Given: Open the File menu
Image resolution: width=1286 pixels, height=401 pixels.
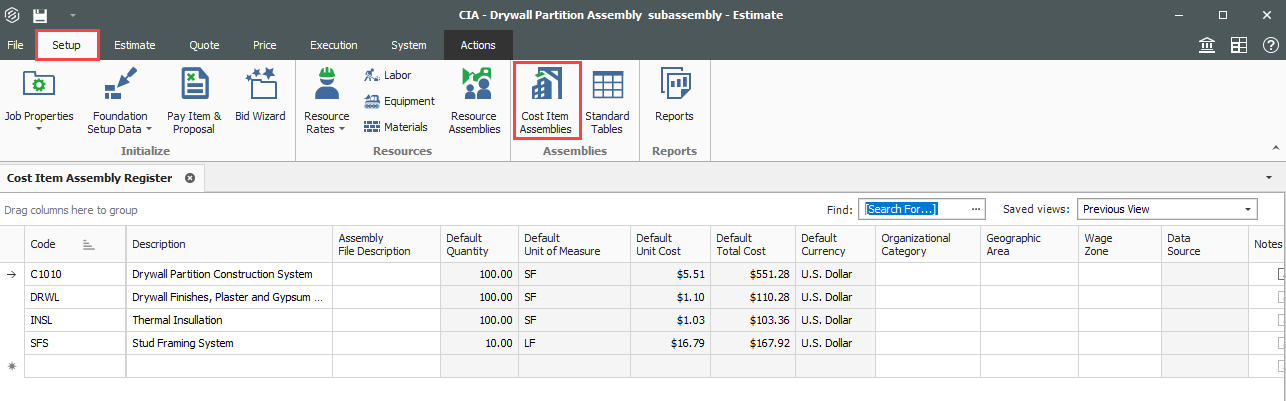Looking at the screenshot, I should (15, 45).
